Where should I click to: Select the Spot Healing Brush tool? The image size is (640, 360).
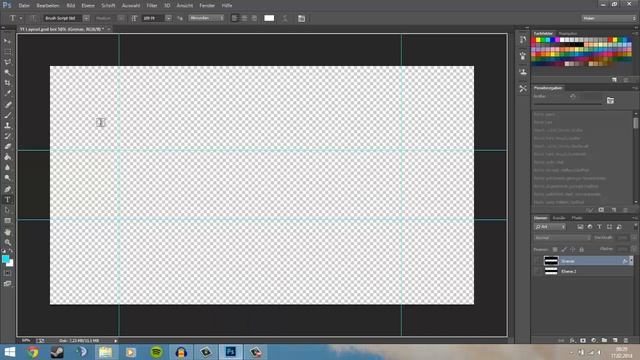coord(7,104)
